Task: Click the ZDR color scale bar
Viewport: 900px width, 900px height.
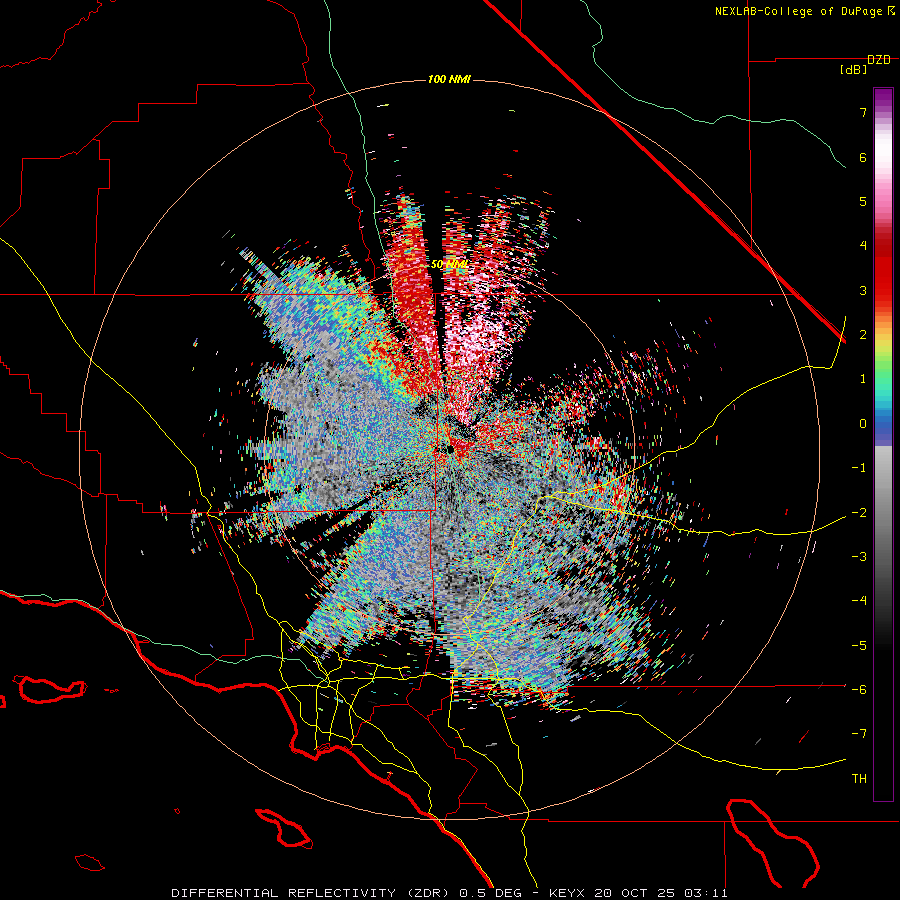Action: coord(883,444)
